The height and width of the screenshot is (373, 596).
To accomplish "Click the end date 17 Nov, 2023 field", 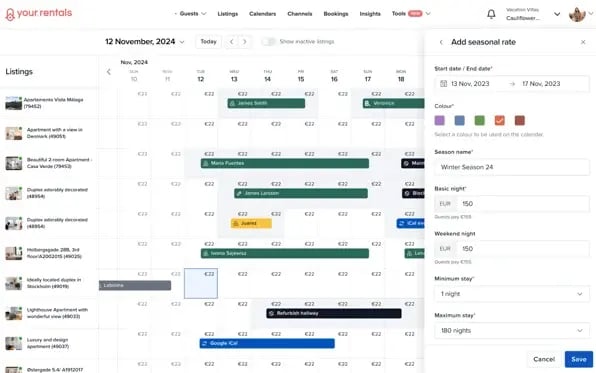I will 541,84.
